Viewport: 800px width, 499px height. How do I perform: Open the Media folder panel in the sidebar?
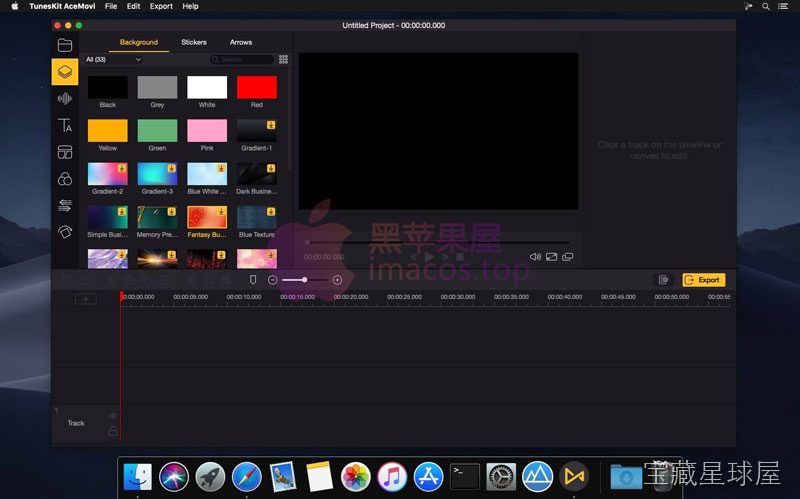[x=65, y=45]
